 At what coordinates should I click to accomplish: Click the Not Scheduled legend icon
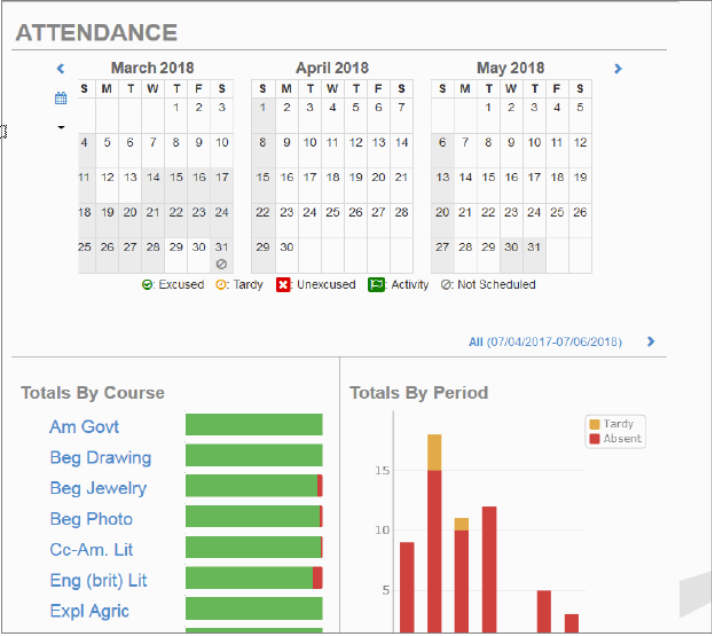(446, 285)
